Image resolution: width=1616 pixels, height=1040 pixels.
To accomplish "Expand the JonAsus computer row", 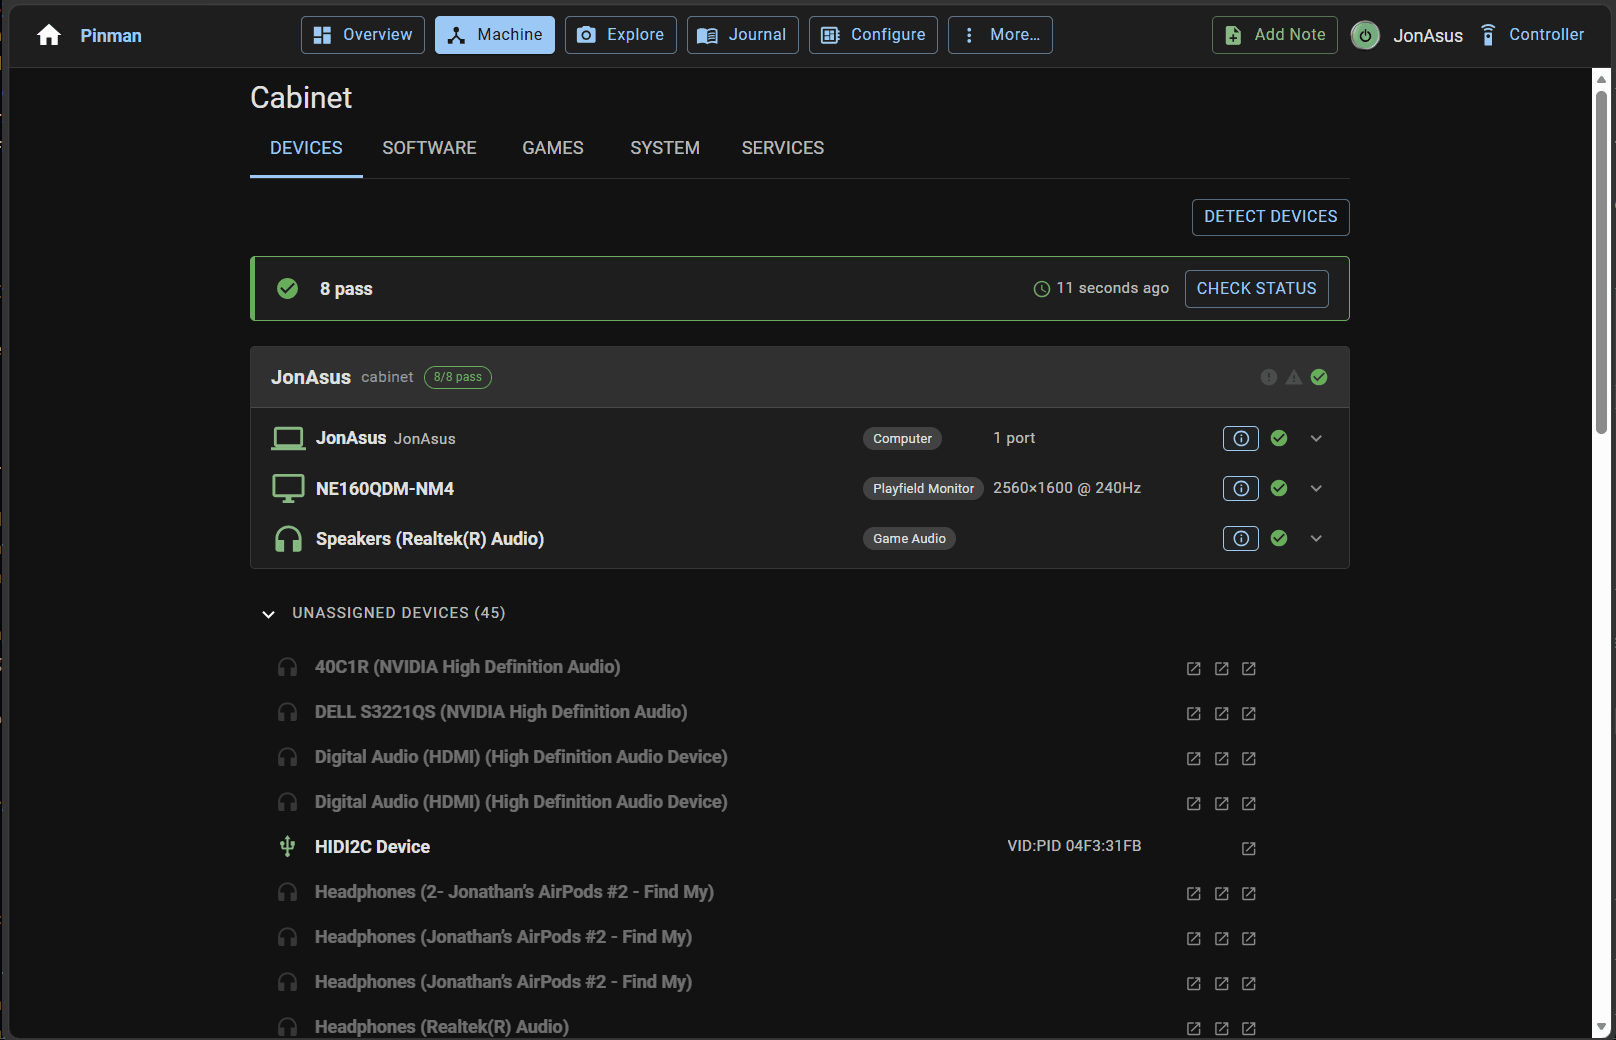I will click(1316, 438).
